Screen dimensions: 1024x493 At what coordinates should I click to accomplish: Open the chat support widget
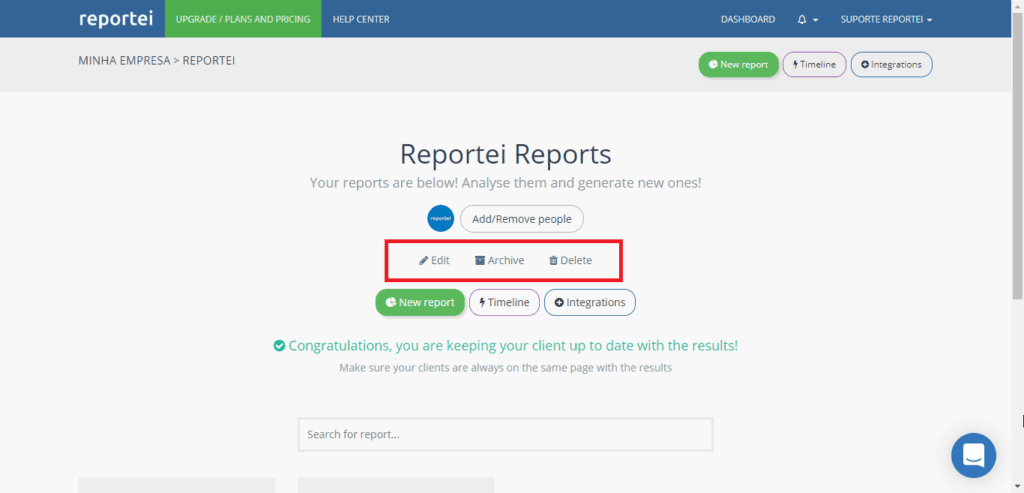(974, 455)
